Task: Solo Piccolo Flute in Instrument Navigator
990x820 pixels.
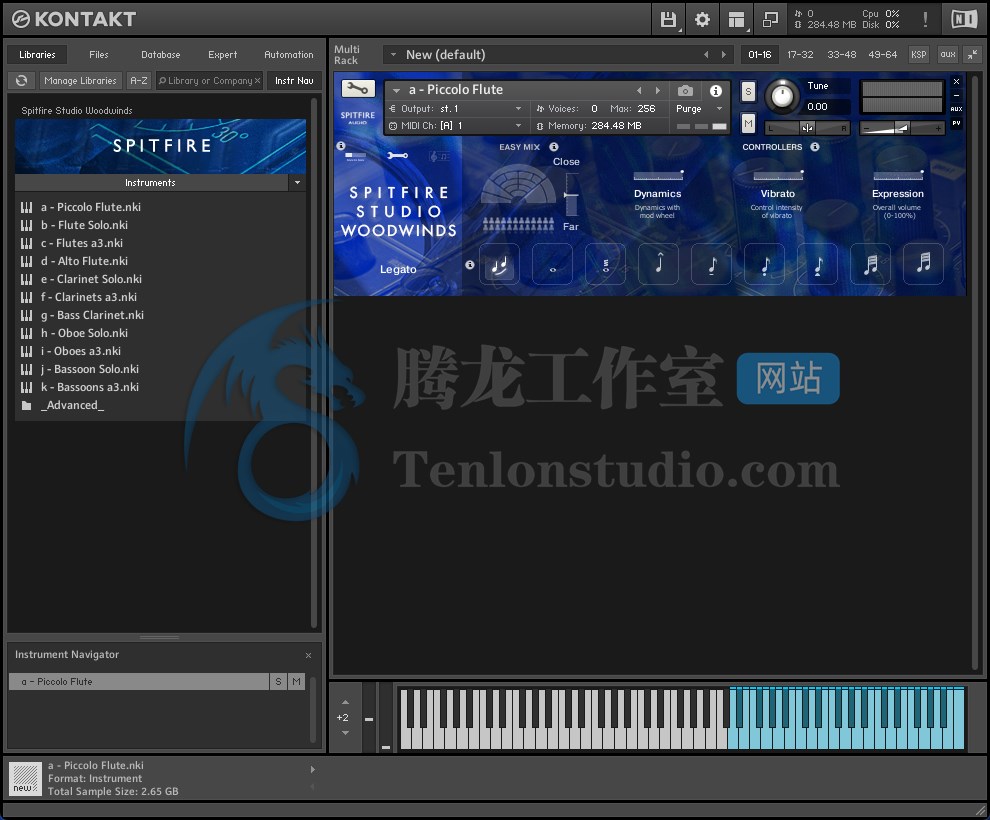Action: click(278, 682)
